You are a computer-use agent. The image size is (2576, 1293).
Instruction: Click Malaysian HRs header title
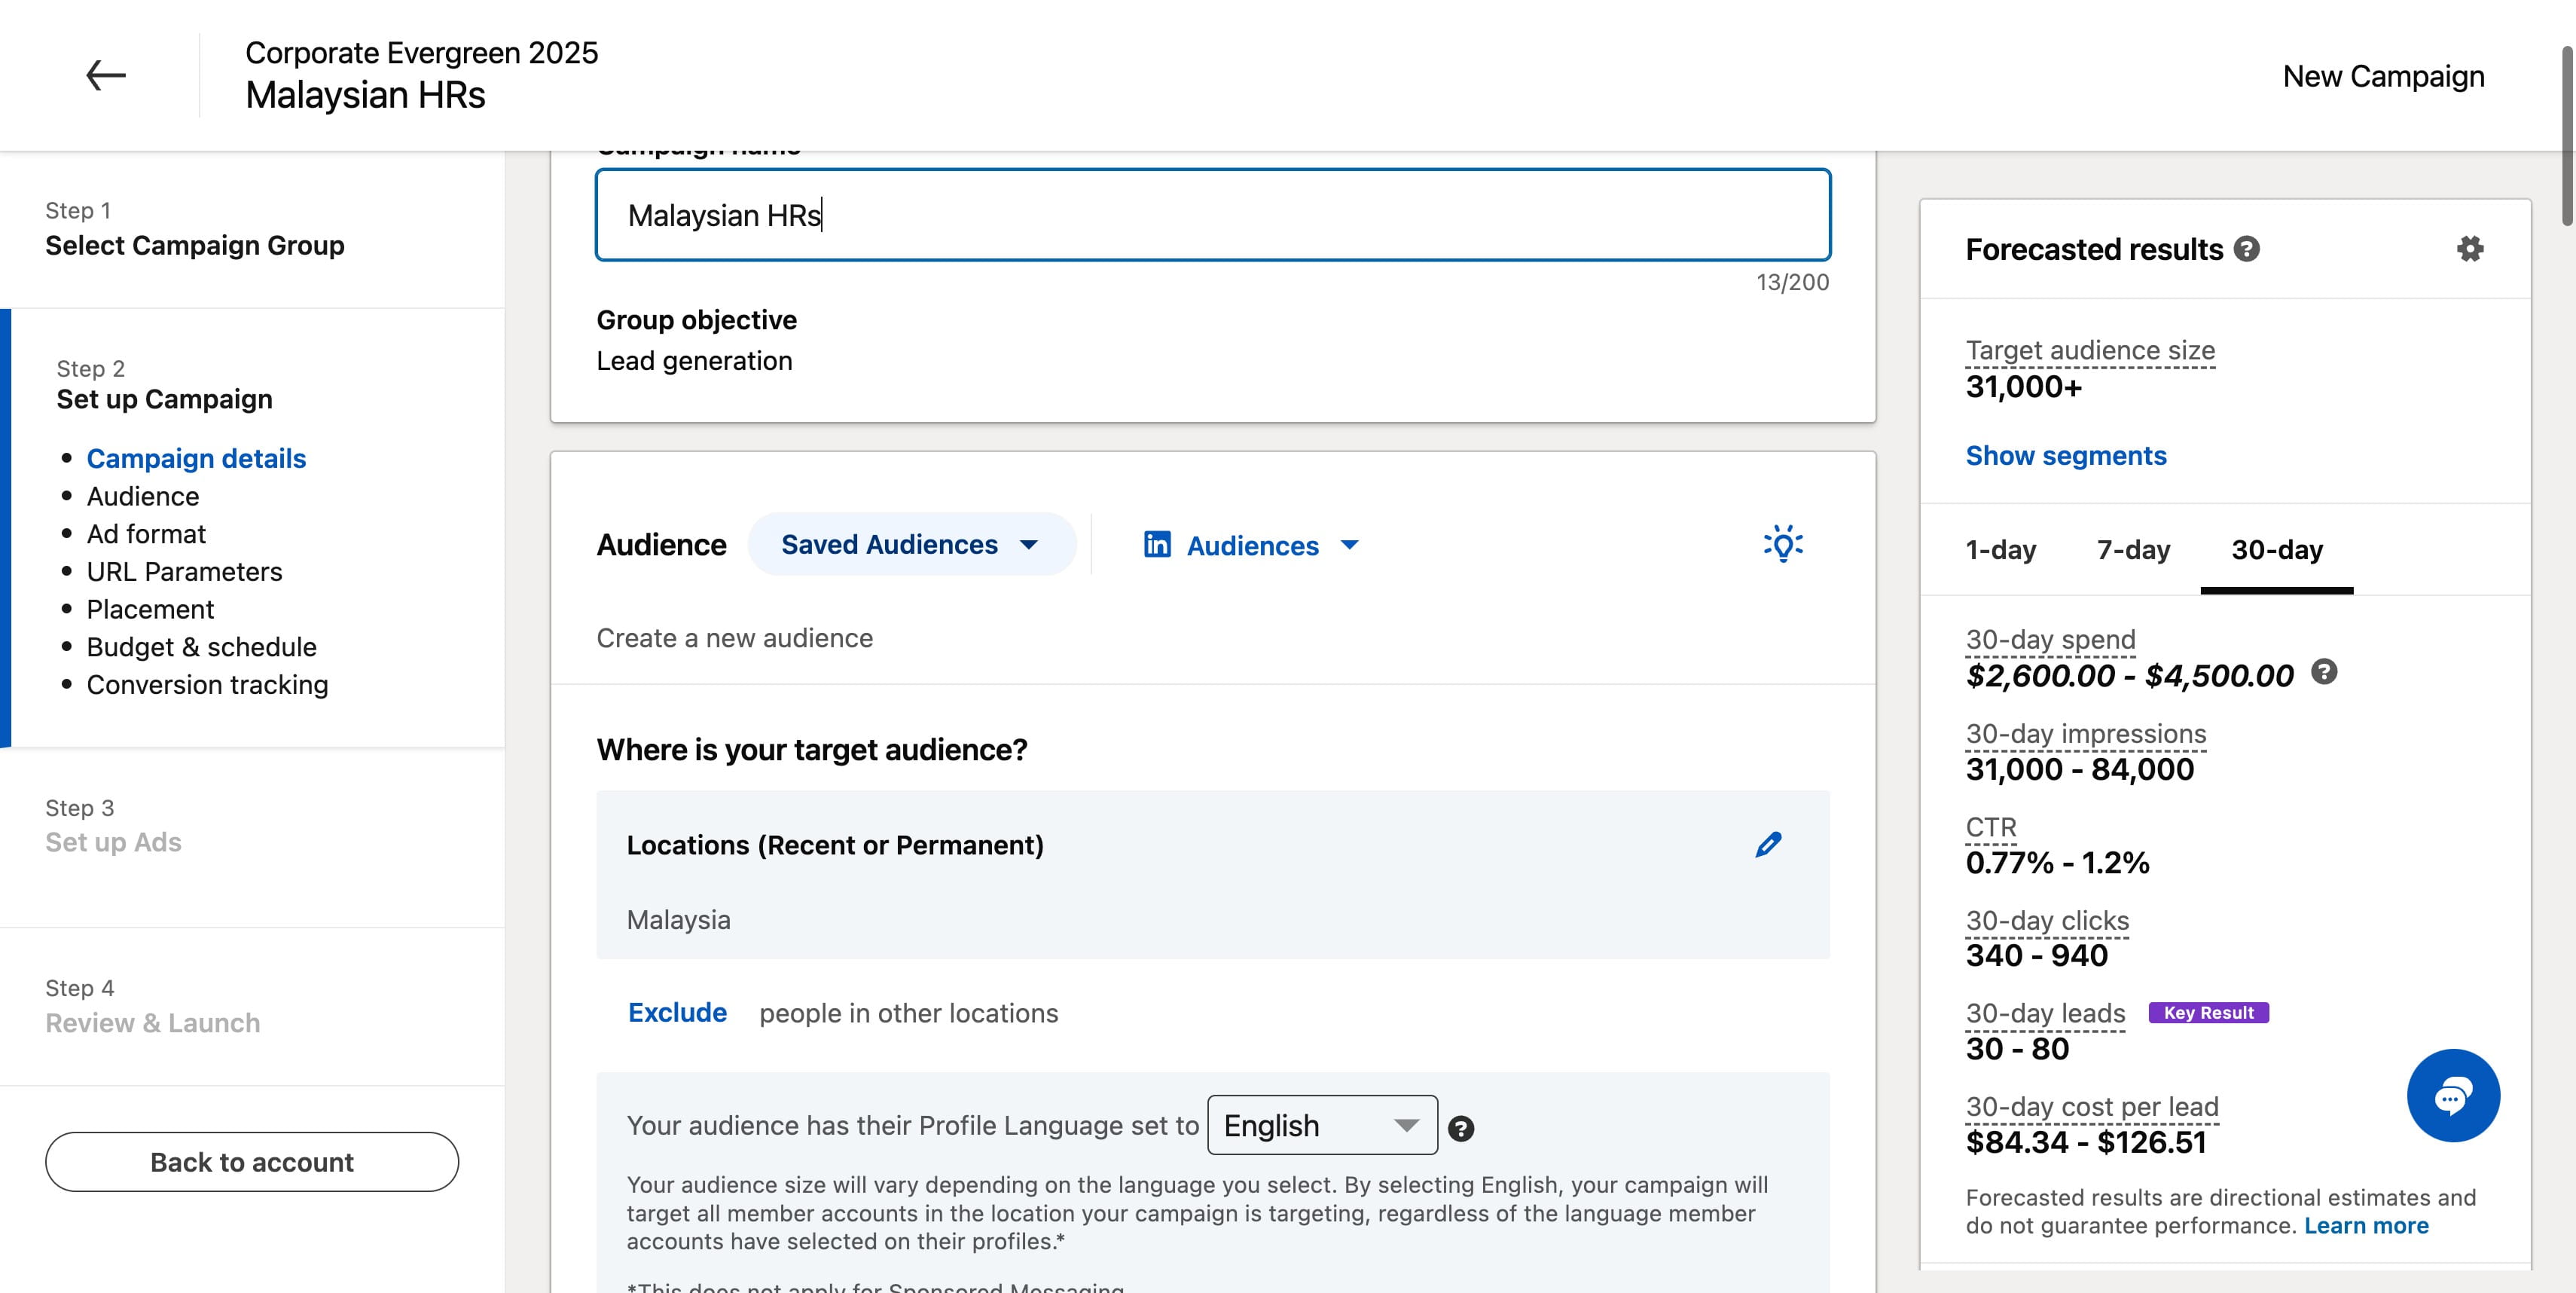coord(365,96)
